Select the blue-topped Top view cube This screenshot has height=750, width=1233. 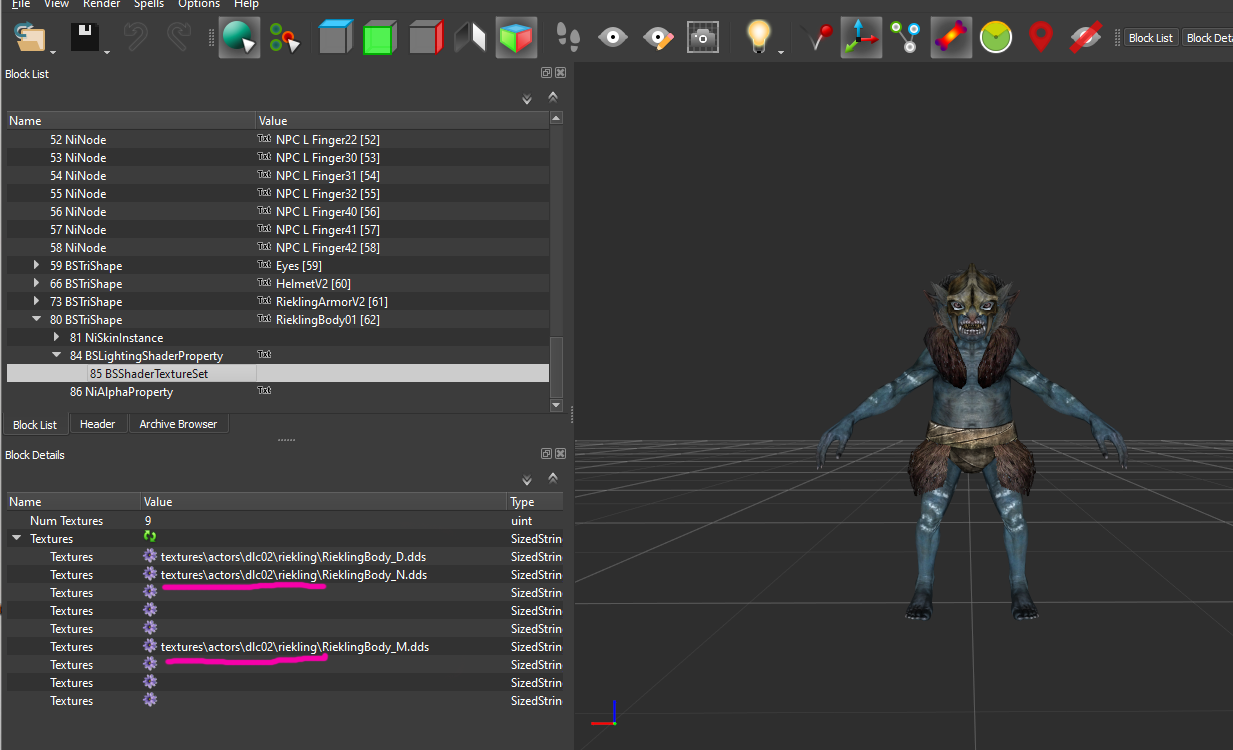point(336,38)
